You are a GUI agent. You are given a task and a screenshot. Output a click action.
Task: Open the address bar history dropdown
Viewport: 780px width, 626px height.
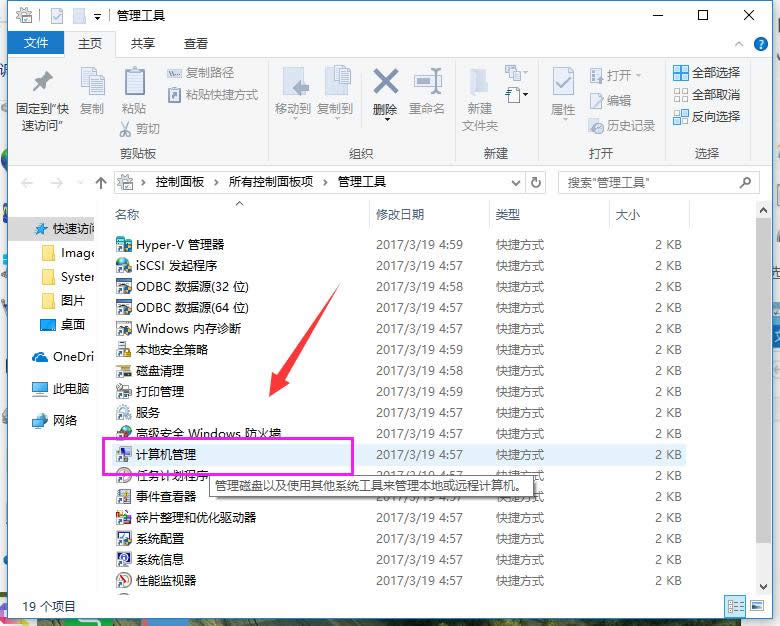tap(516, 183)
